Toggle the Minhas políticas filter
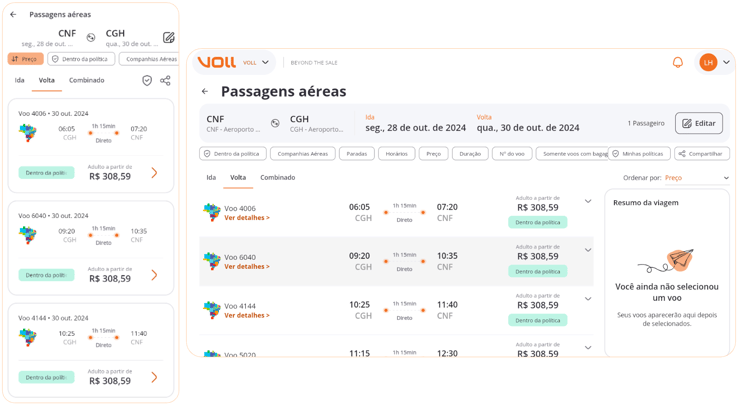738x405 pixels. pyautogui.click(x=638, y=154)
